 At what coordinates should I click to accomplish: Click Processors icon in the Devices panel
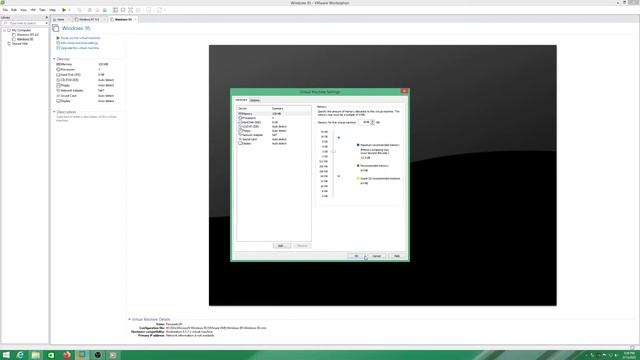[x=58, y=69]
